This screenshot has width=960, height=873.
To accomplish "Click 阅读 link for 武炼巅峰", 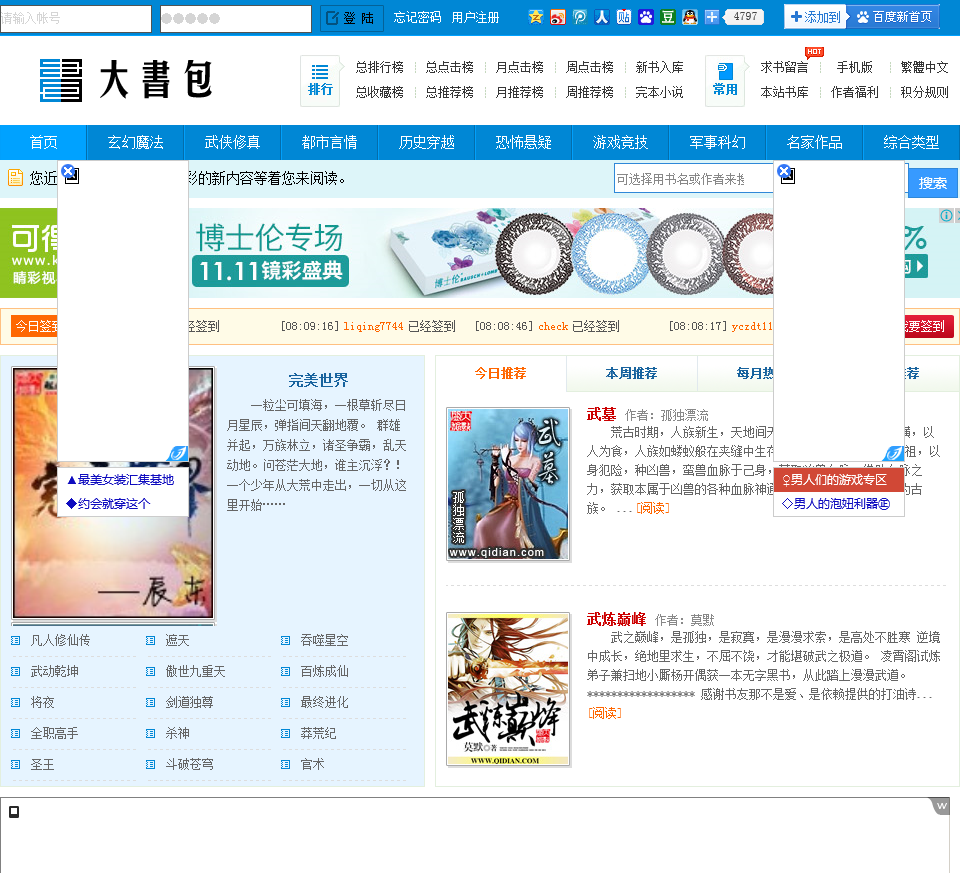I will 604,713.
